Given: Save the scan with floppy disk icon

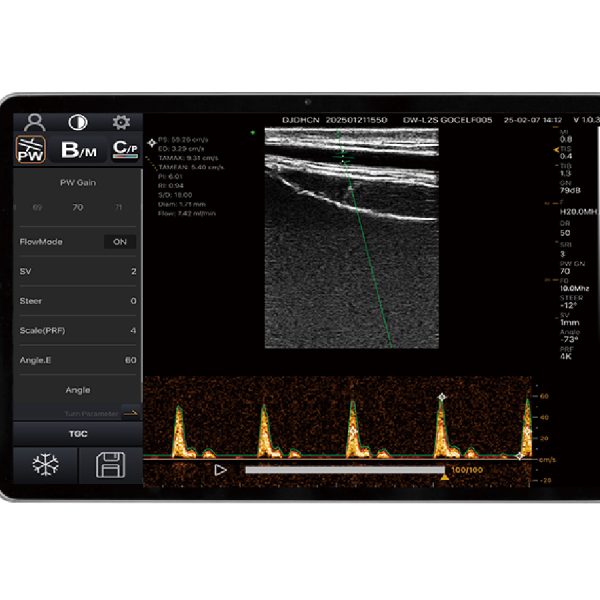Looking at the screenshot, I should [x=109, y=466].
